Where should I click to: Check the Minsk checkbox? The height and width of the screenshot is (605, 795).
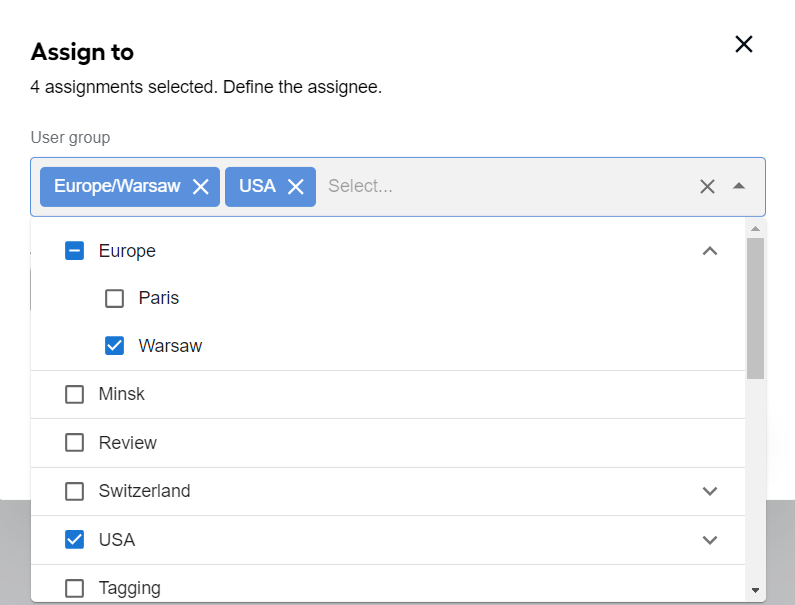pyautogui.click(x=75, y=394)
